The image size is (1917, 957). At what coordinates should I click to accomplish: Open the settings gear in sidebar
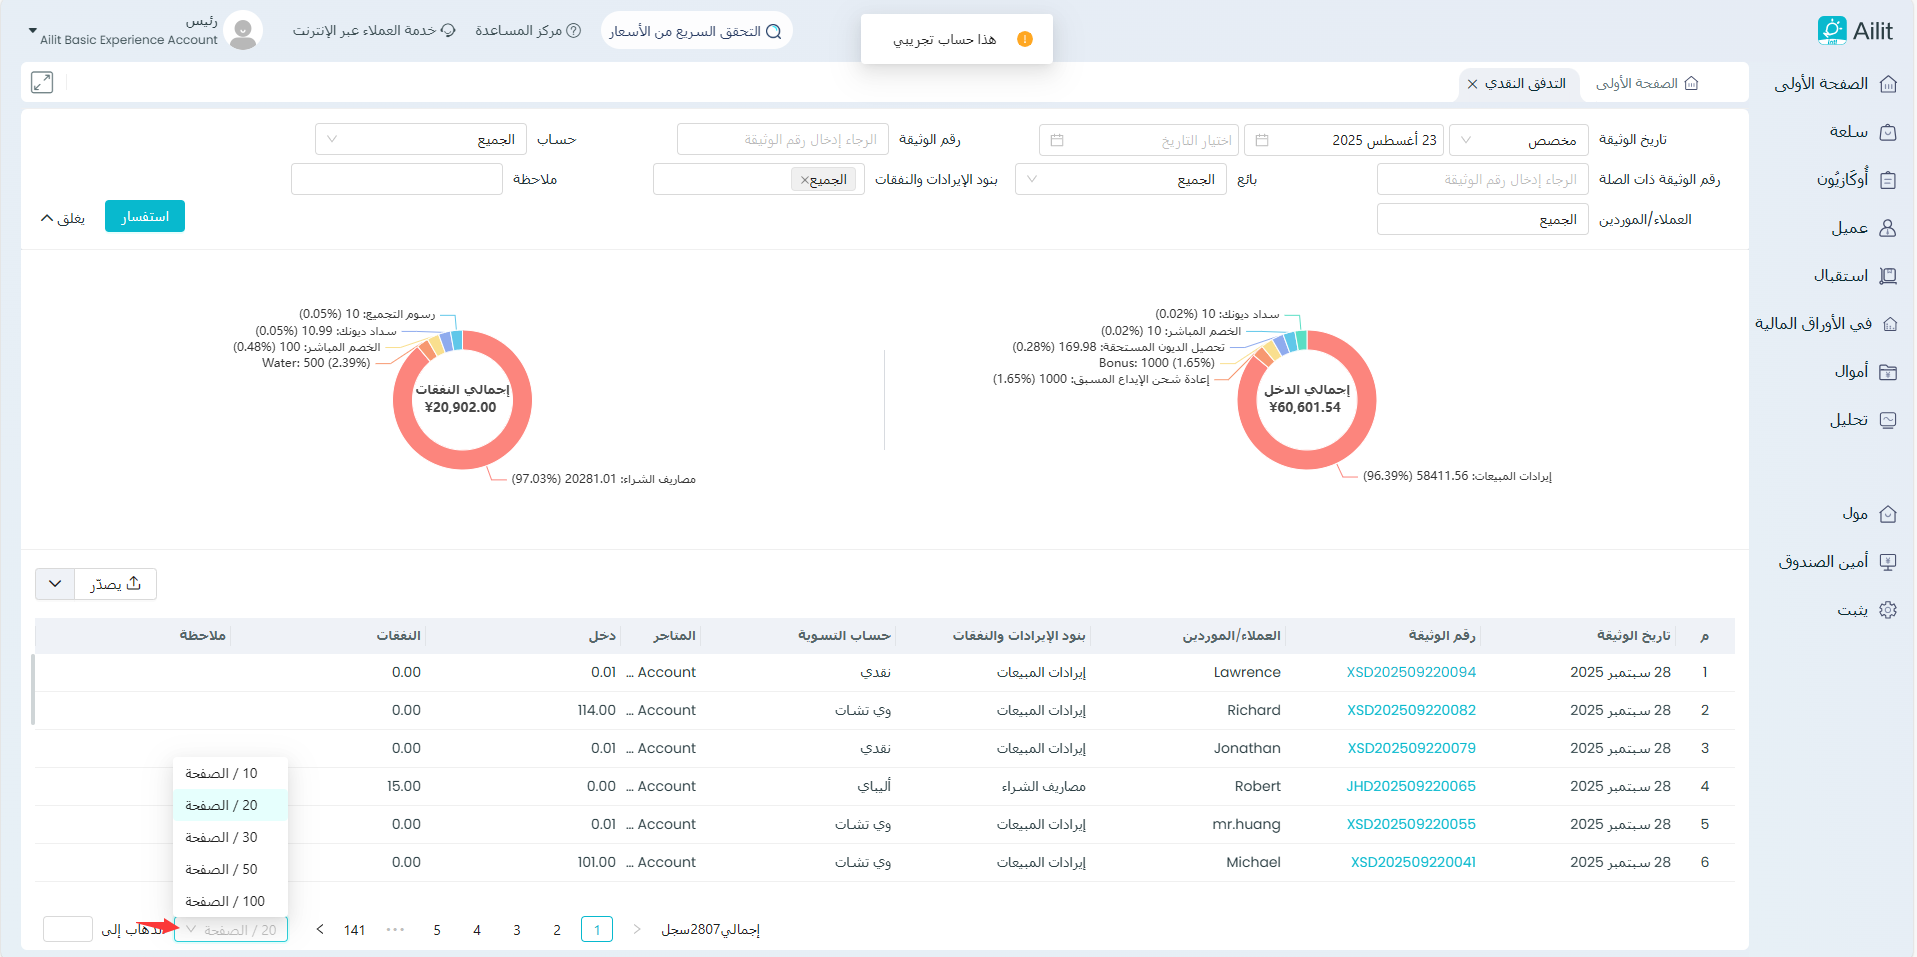coord(1887,610)
